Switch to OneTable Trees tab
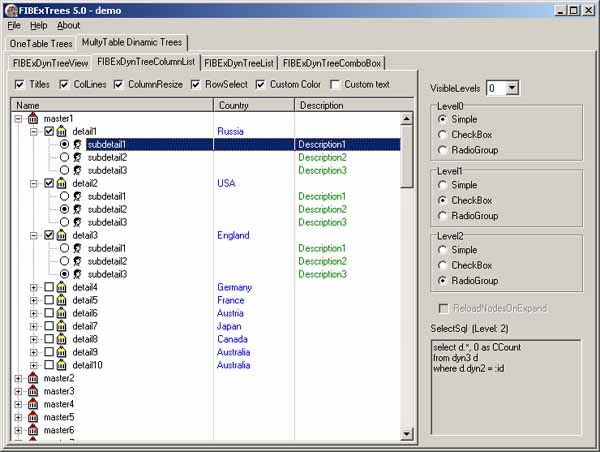This screenshot has height=452, width=600. click(x=41, y=44)
